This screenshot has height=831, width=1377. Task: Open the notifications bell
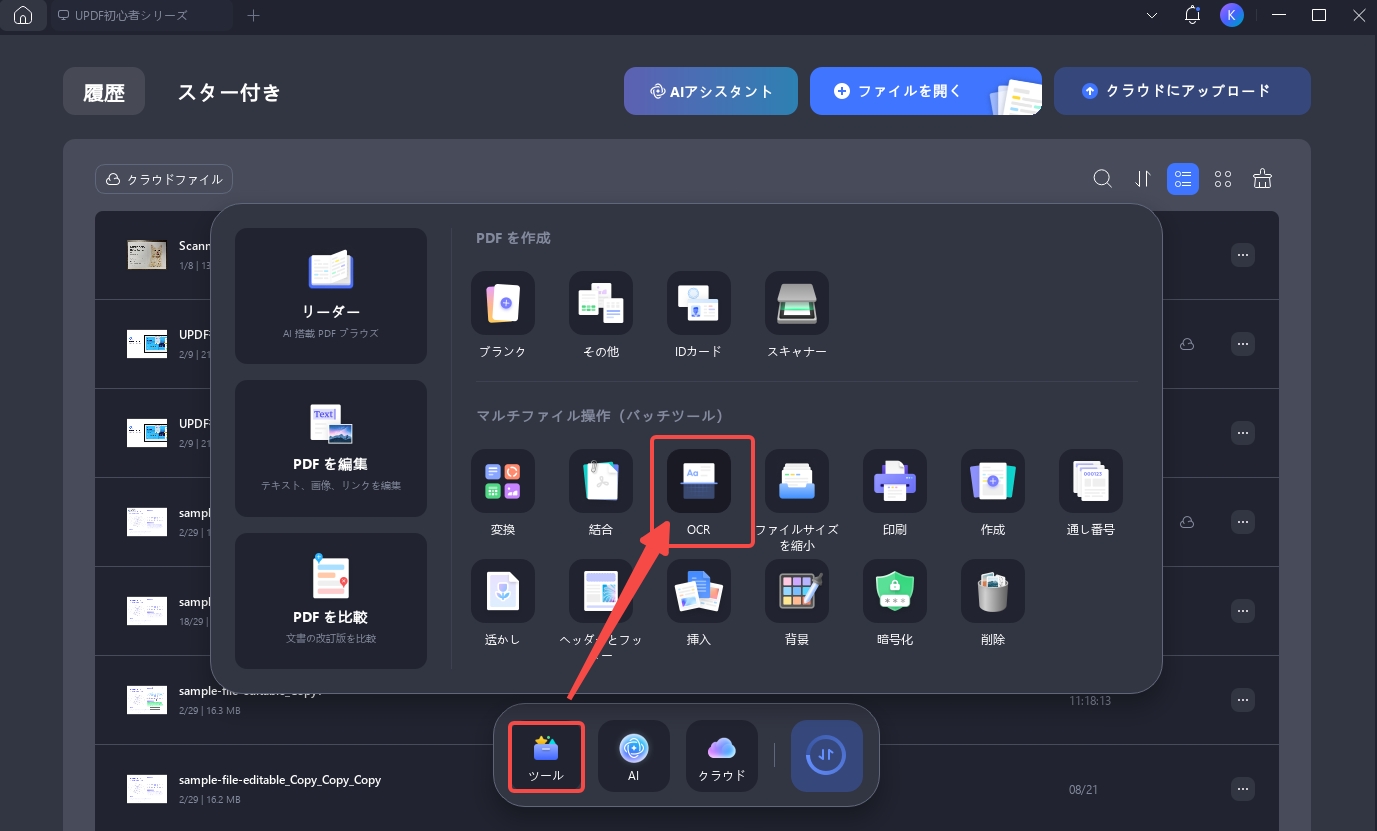[1192, 15]
